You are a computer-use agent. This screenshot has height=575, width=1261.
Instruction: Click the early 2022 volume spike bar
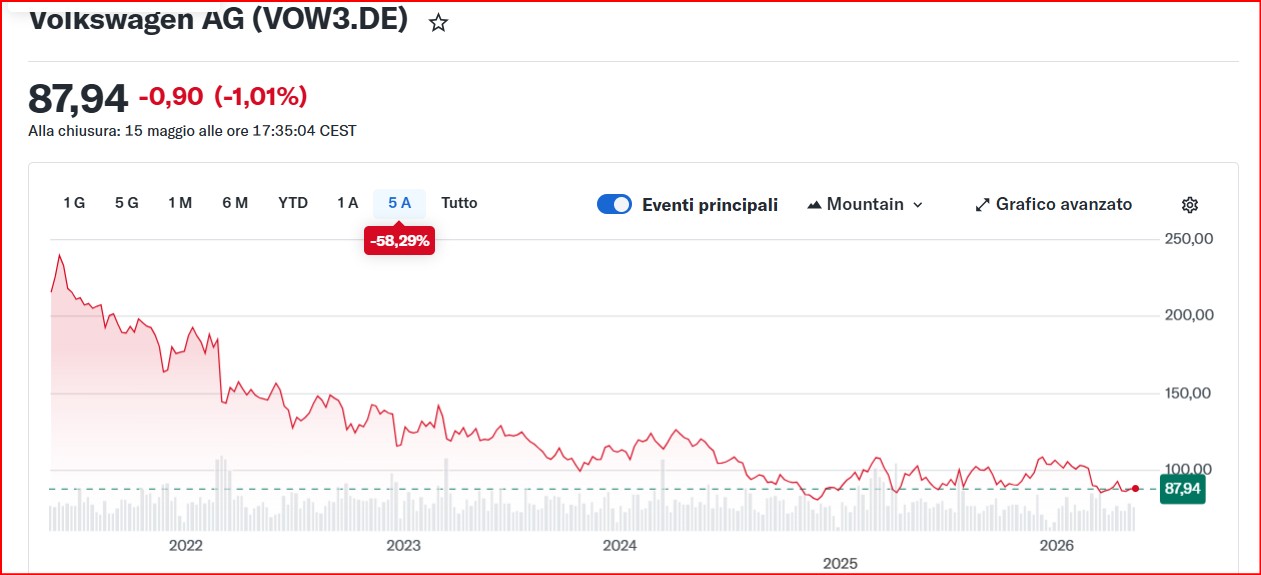pyautogui.click(x=219, y=494)
